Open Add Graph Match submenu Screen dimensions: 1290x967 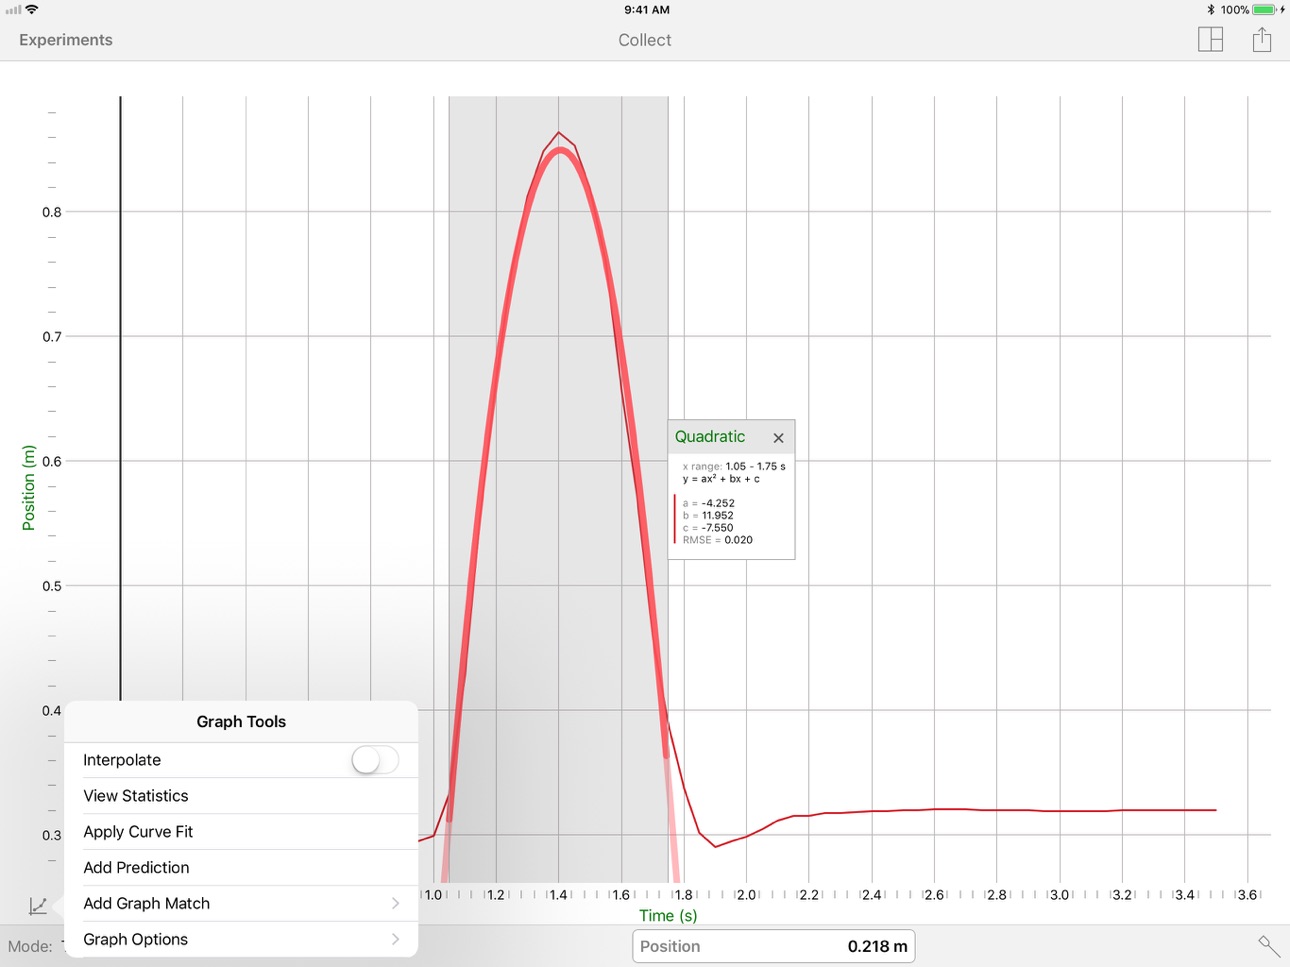tap(241, 904)
